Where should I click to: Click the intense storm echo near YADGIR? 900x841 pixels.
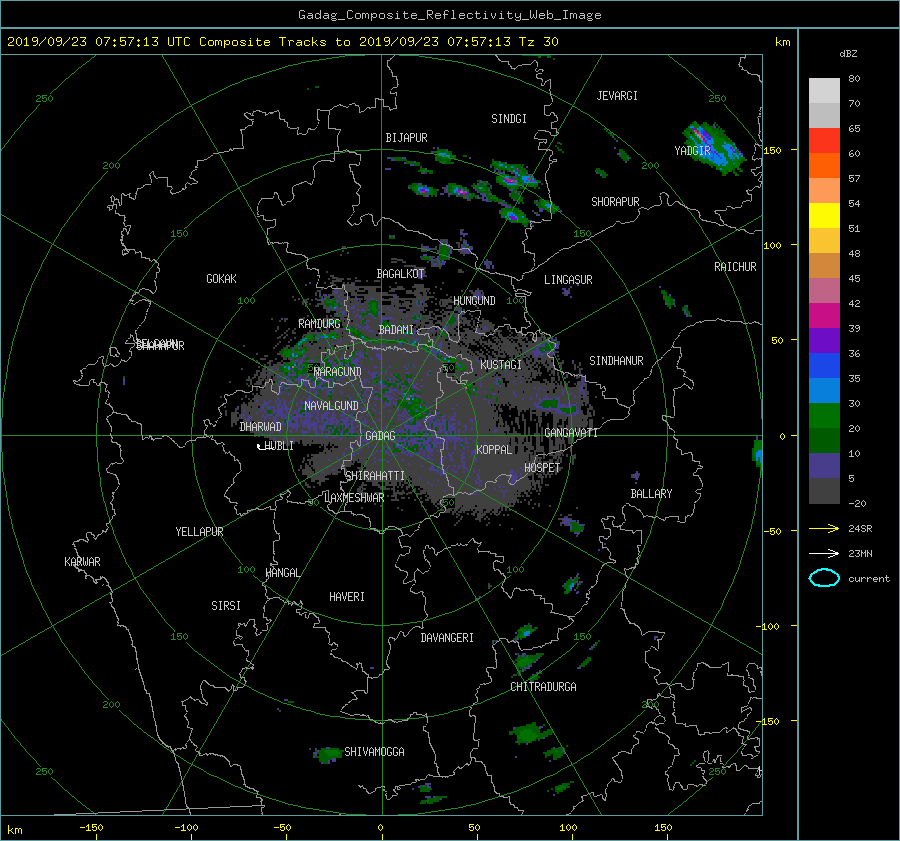coord(713,148)
